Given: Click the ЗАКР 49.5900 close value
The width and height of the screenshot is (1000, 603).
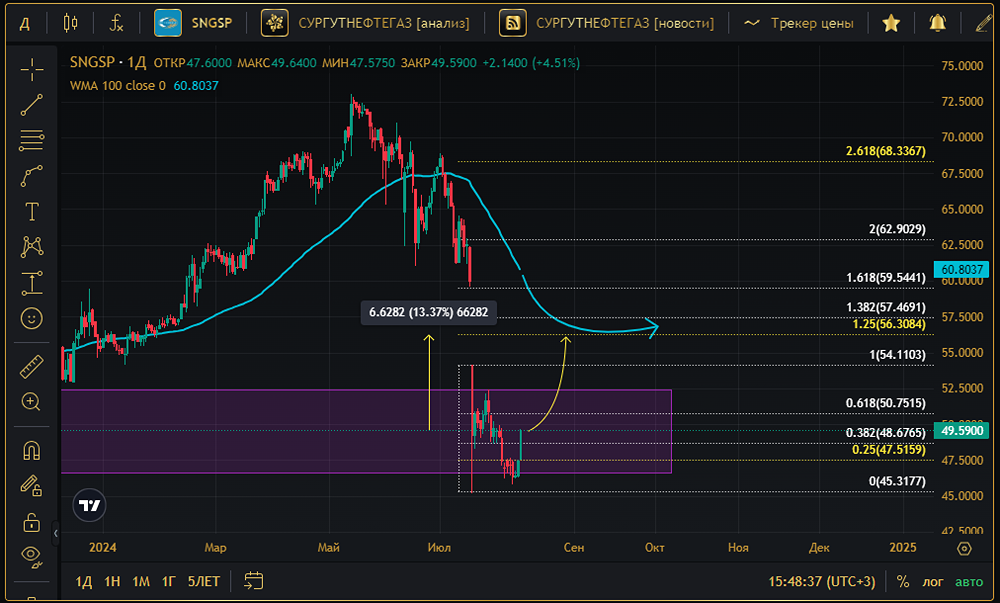Looking at the screenshot, I should point(439,63).
